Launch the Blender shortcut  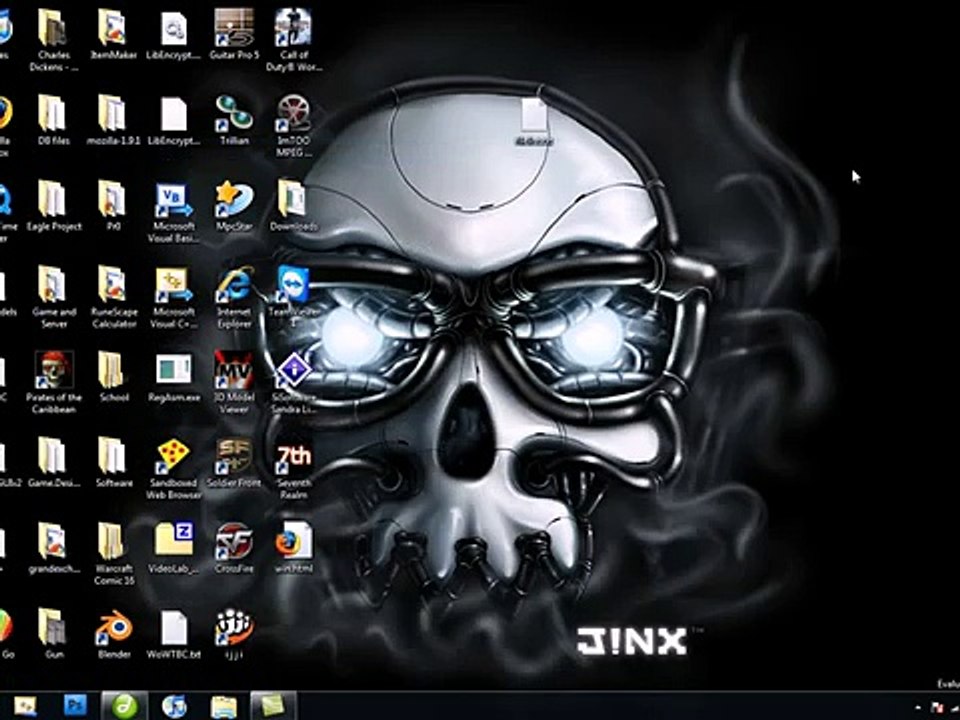(x=113, y=634)
